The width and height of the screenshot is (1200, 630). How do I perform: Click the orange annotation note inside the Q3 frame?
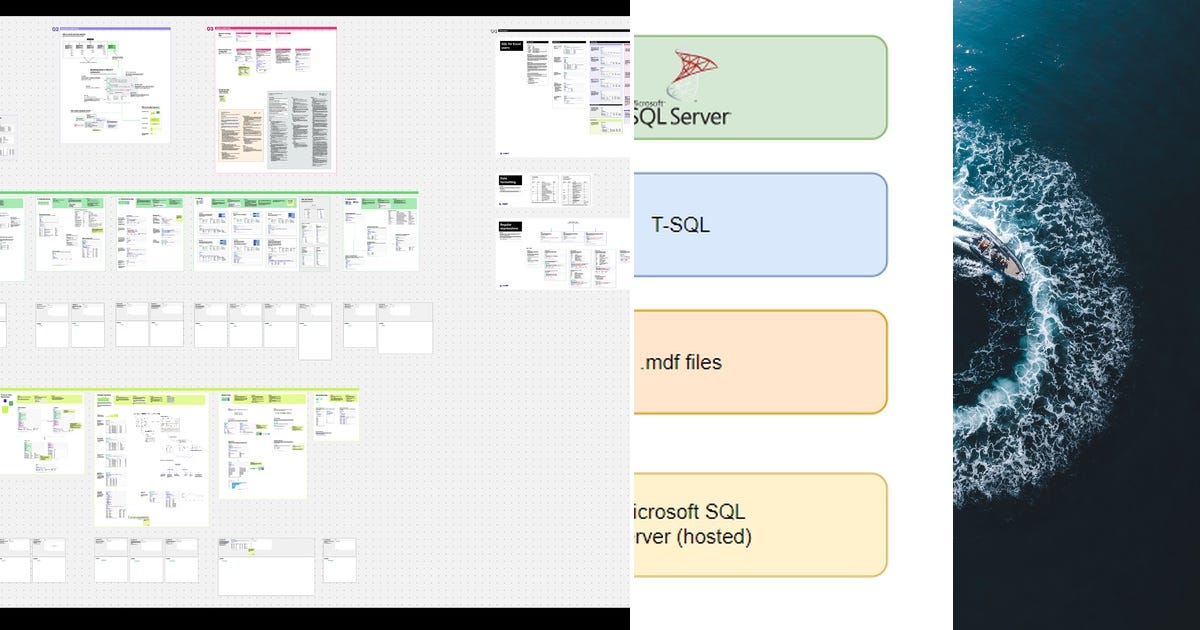point(241,137)
